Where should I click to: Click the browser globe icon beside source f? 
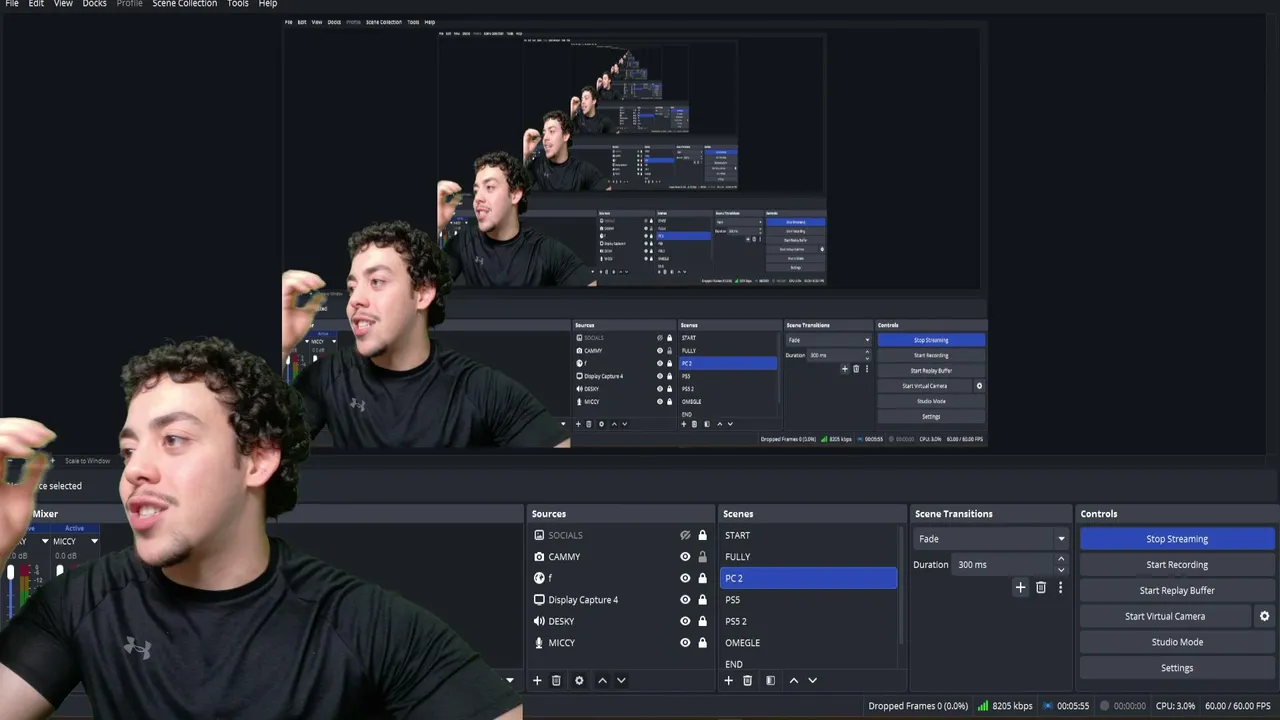pos(539,578)
